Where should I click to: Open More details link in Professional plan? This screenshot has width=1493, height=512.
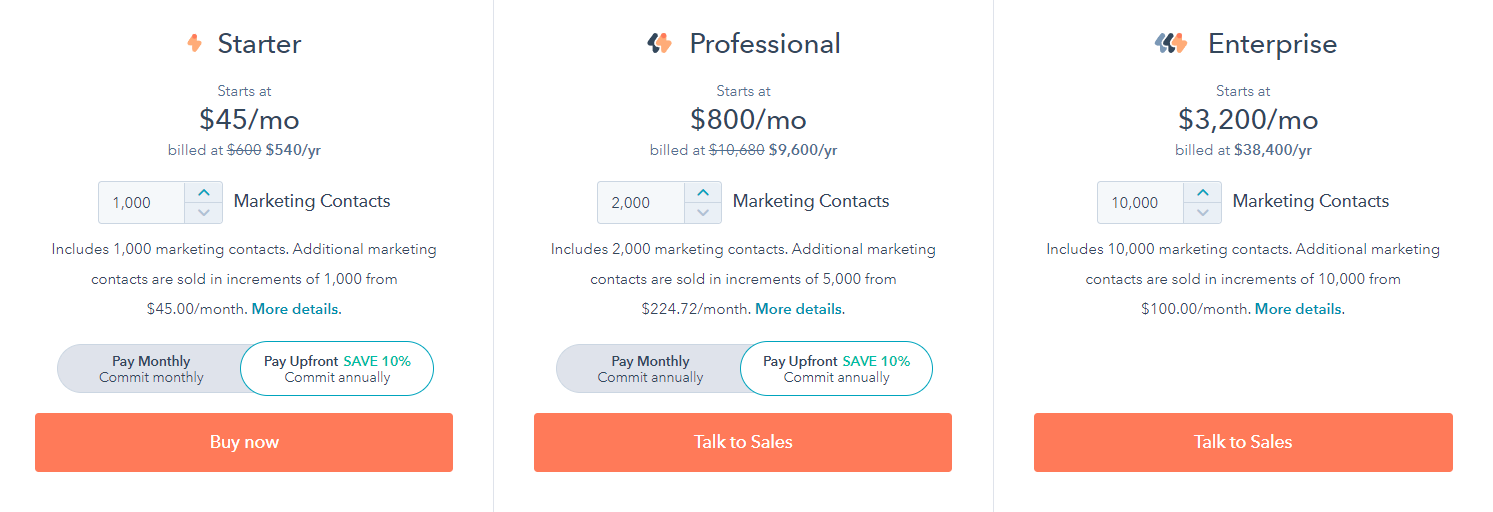(x=799, y=309)
